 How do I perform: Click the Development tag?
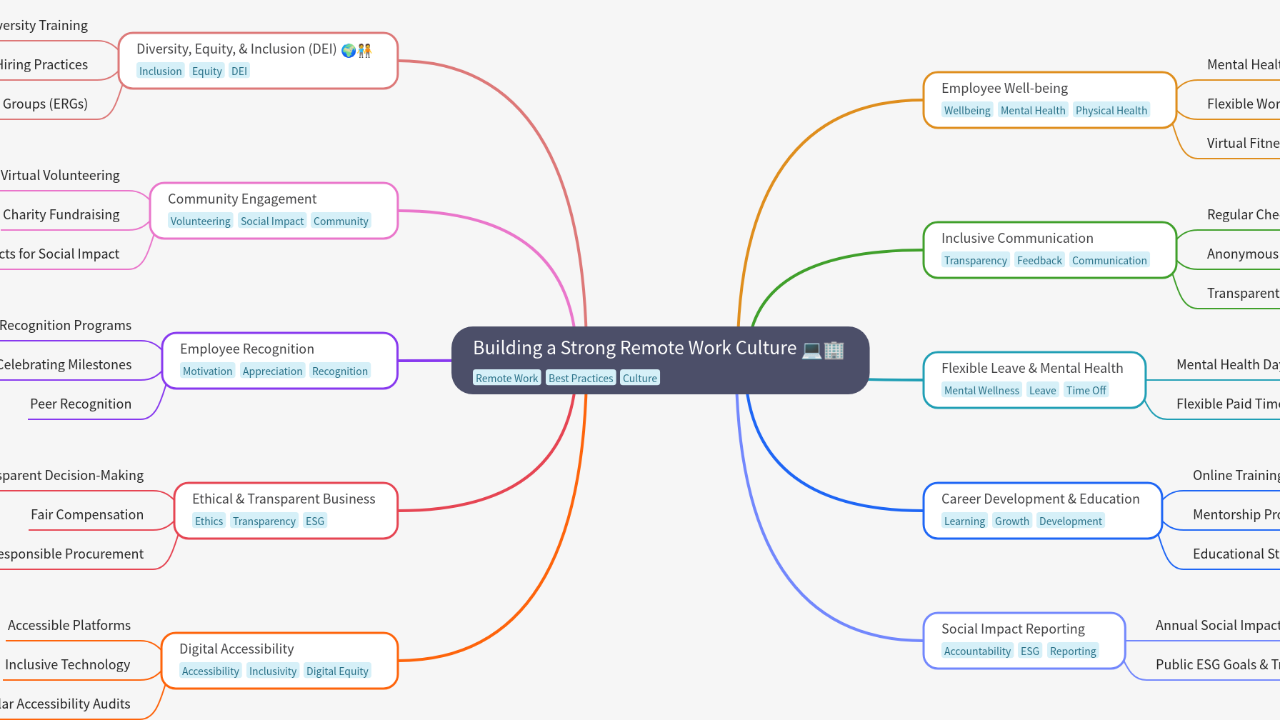pos(1070,521)
